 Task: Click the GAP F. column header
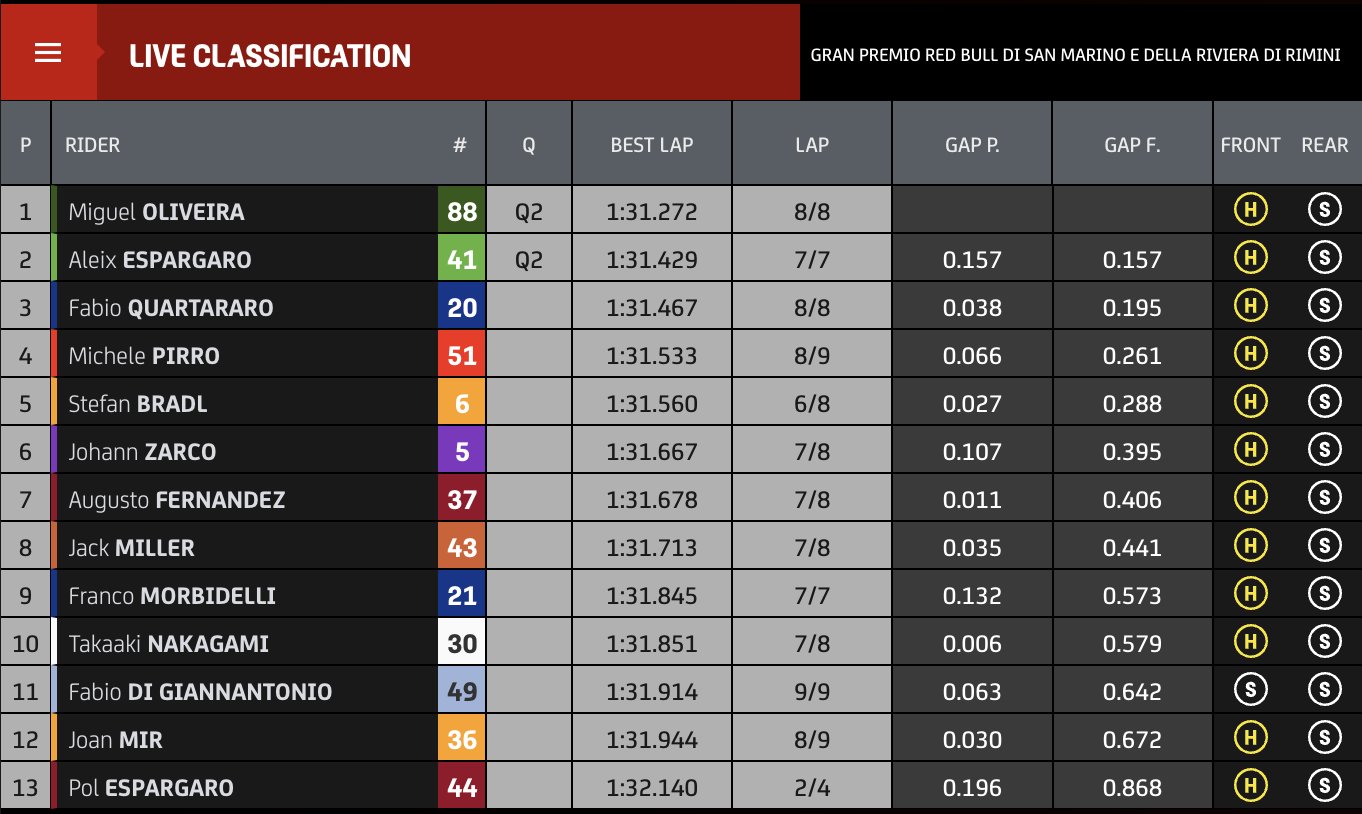pos(1132,145)
